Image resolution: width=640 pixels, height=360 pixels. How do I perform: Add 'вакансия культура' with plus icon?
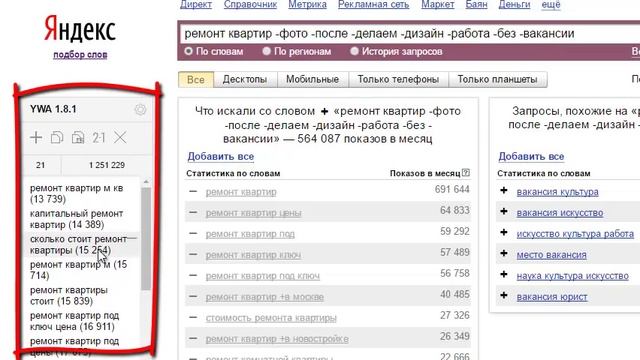[x=504, y=190]
